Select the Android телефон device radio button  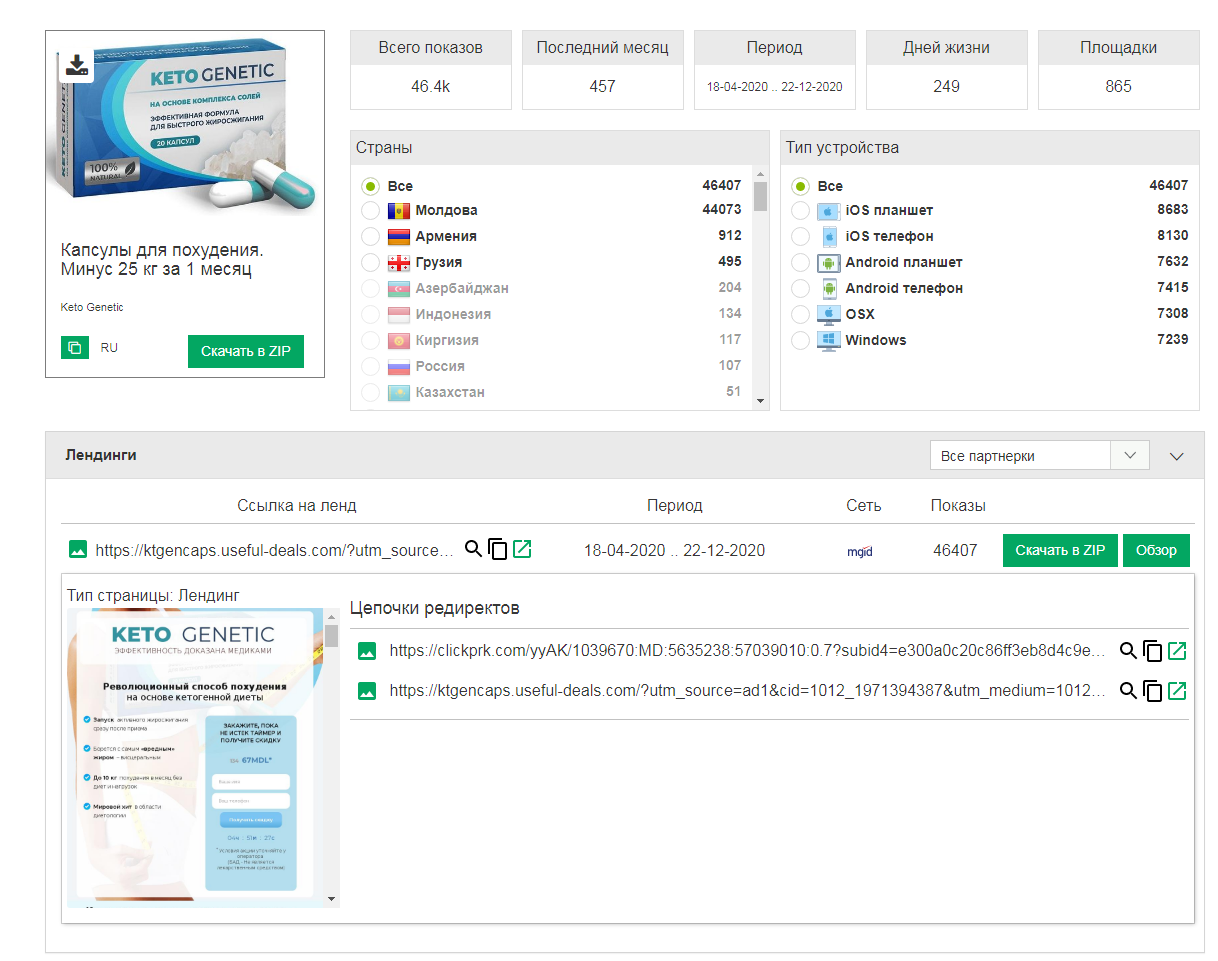(x=800, y=289)
